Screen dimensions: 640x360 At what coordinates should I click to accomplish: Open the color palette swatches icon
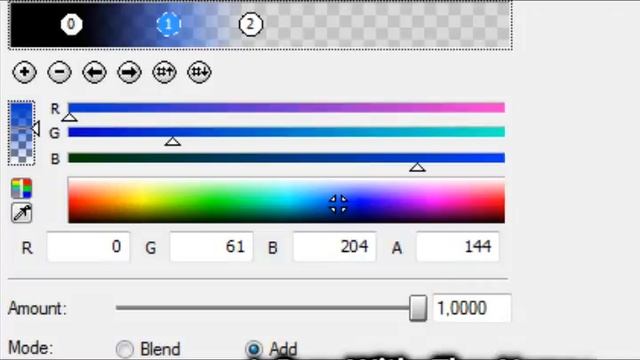click(22, 188)
